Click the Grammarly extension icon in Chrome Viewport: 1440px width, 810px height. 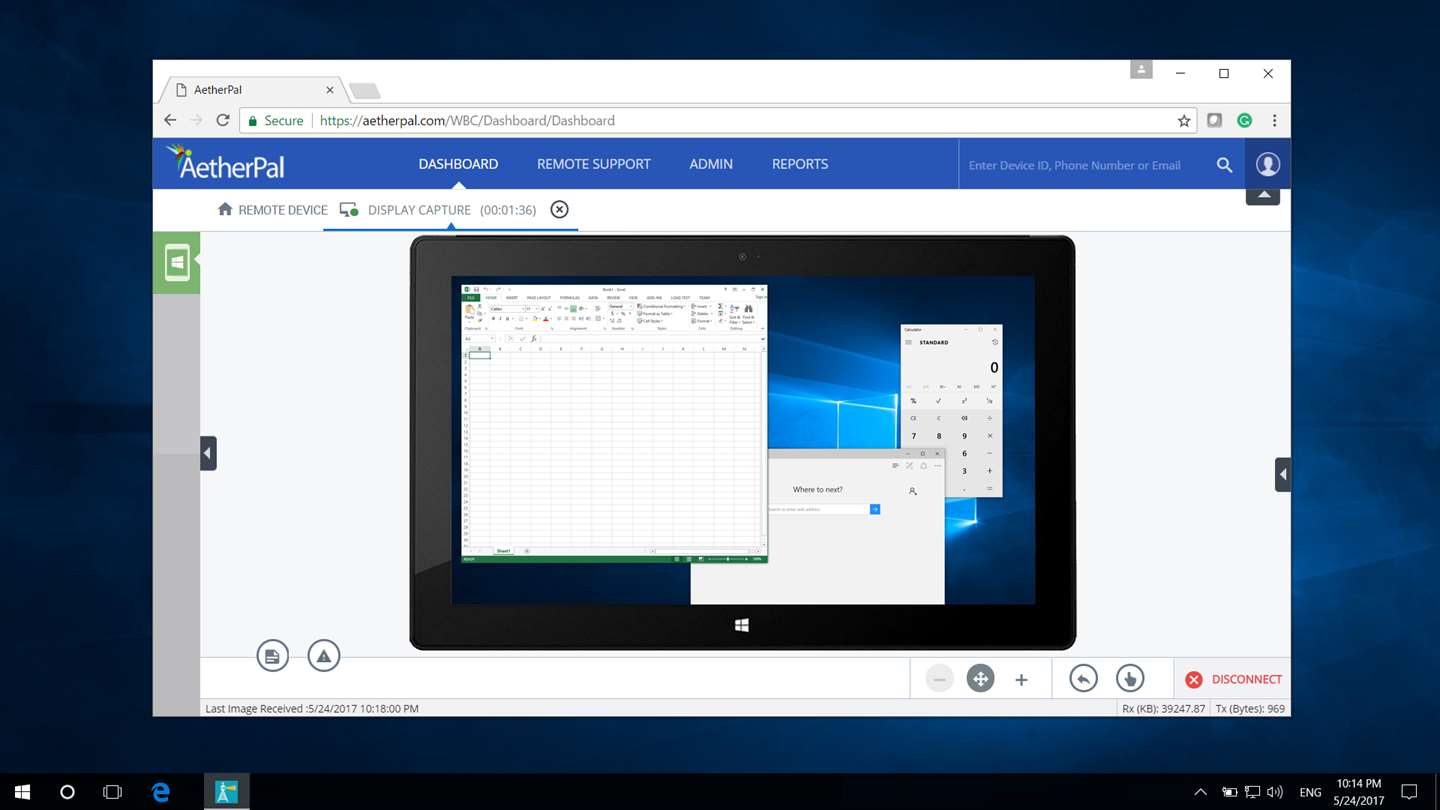(1244, 120)
